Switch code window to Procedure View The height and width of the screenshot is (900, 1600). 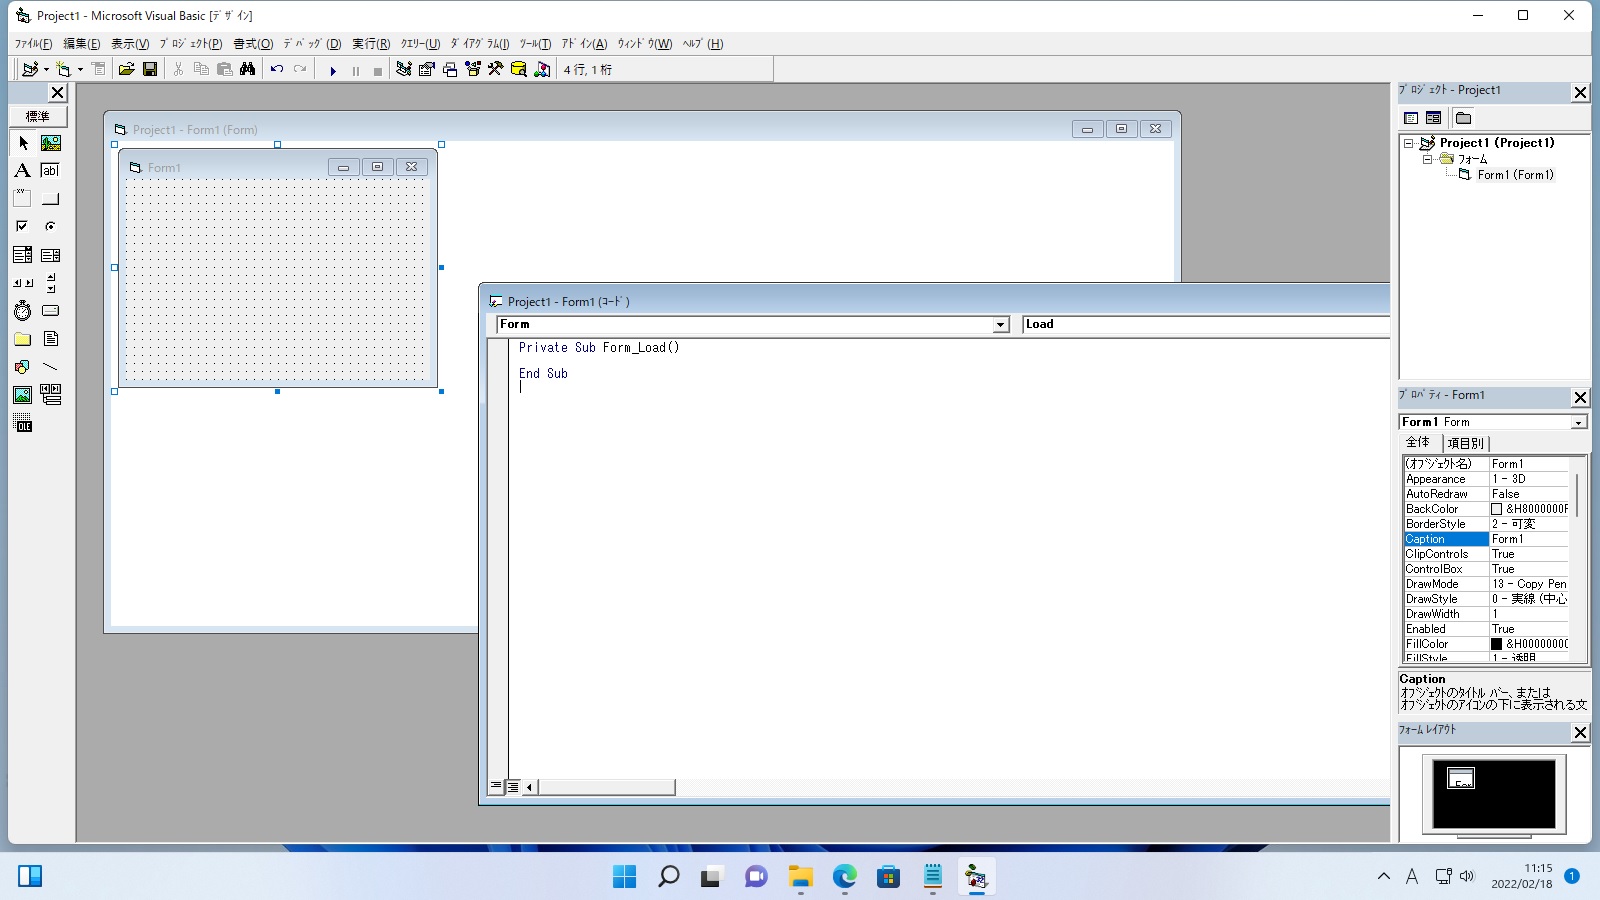496,786
